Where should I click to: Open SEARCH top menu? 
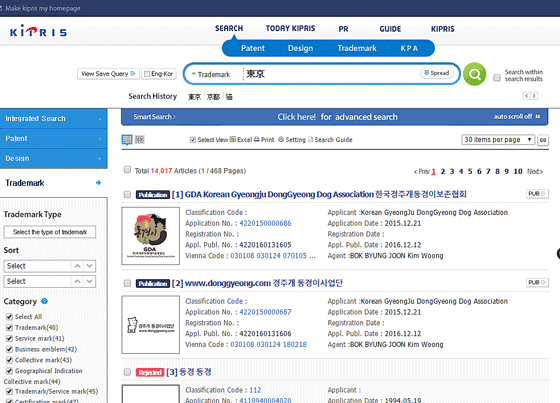point(229,28)
